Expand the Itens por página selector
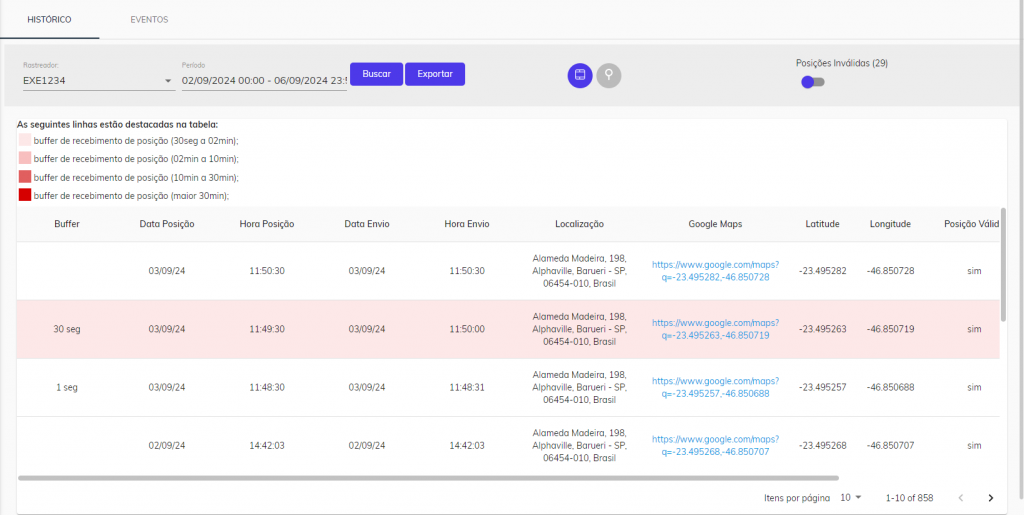Viewport: 1024px width, 515px height. pos(851,497)
